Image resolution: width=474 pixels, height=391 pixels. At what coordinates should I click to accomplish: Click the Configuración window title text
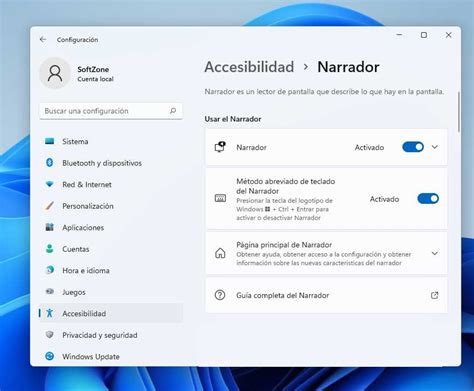tap(77, 40)
